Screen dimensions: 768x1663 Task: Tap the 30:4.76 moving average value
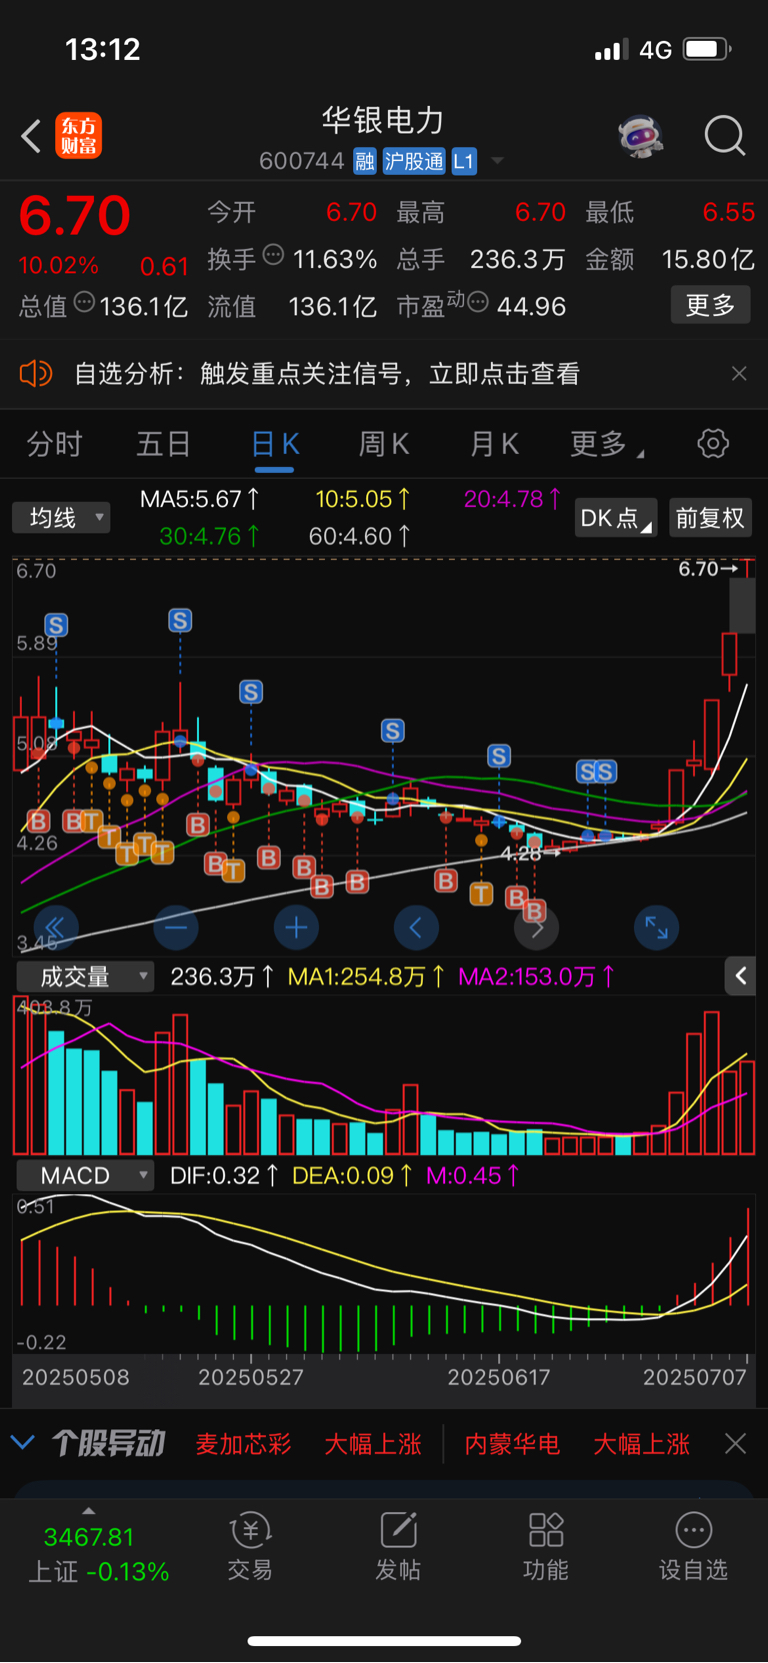(210, 536)
